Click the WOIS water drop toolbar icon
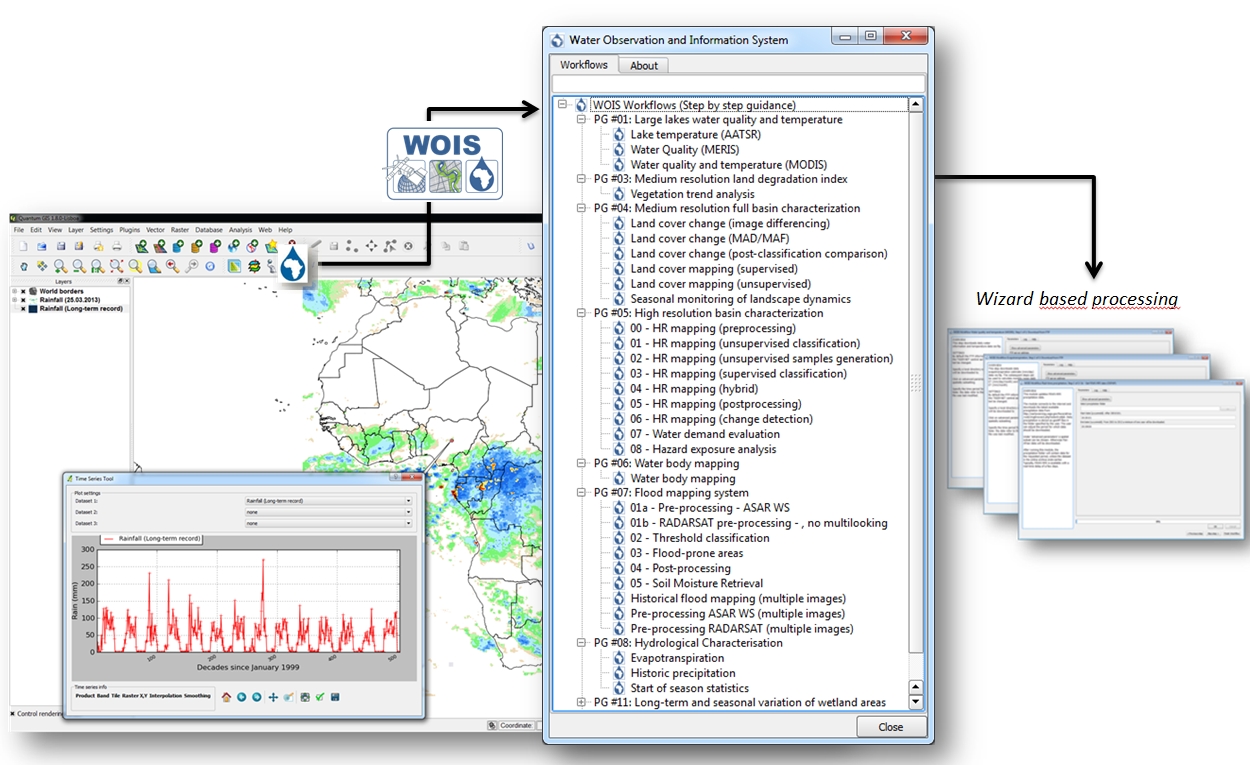Image resolution: width=1250 pixels, height=765 pixels. coord(293,266)
